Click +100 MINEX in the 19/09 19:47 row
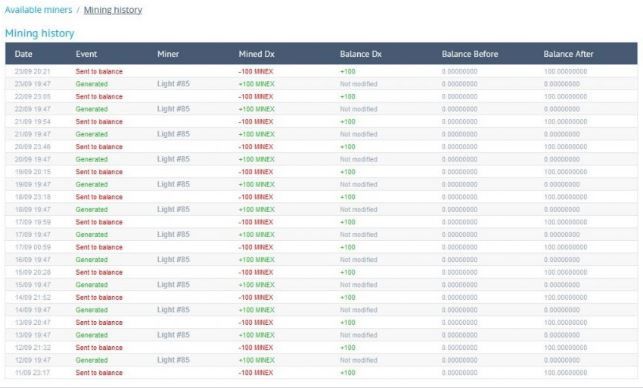 [x=256, y=185]
